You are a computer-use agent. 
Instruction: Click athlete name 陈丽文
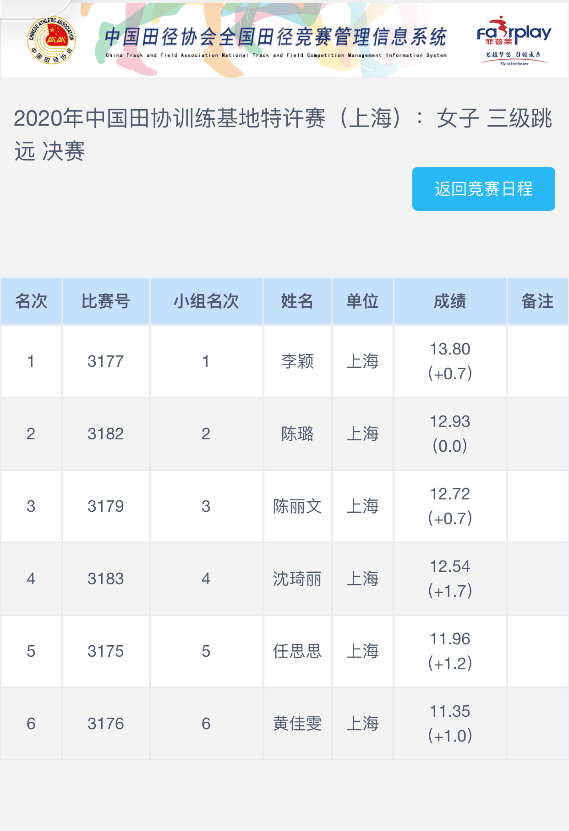pyautogui.click(x=297, y=506)
